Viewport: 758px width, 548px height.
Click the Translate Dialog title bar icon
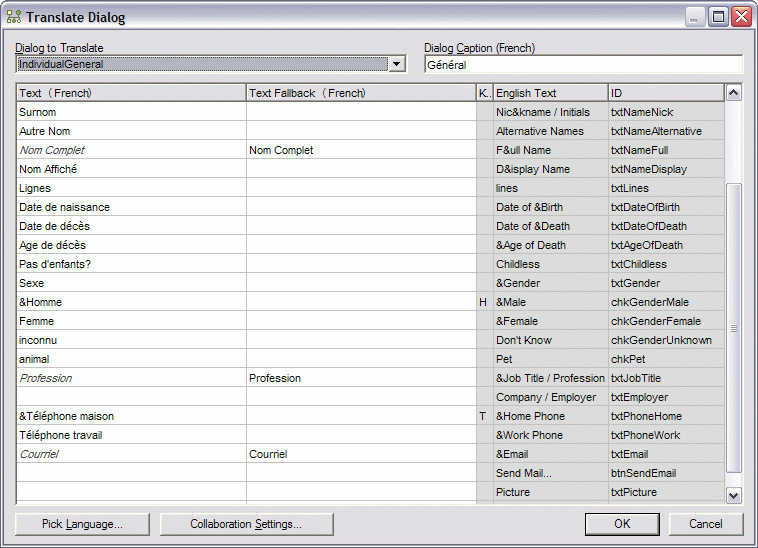(x=14, y=17)
